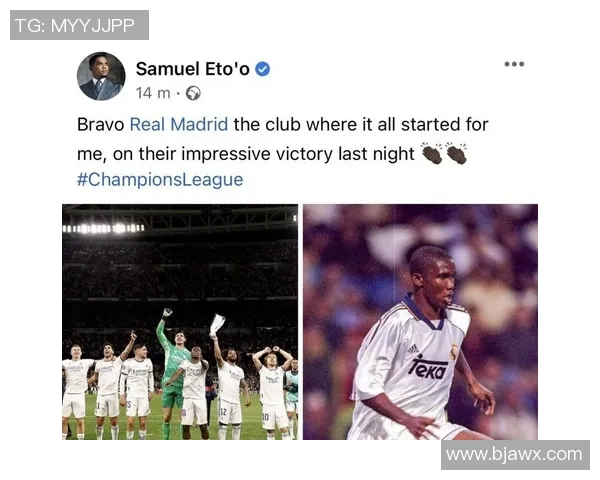Click the globe public privacy icon

[193, 93]
